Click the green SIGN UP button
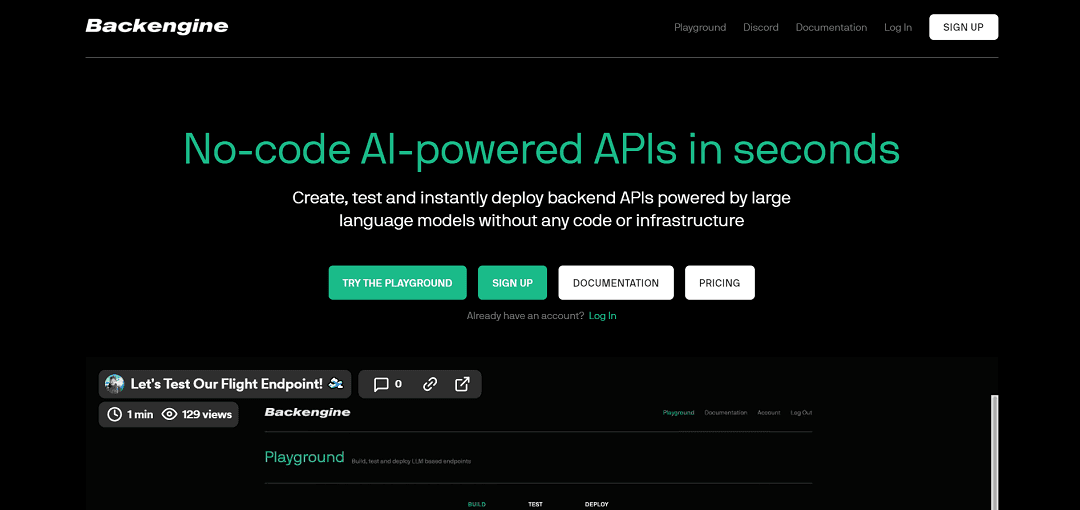Screen dimensions: 1080x510 coord(512,283)
